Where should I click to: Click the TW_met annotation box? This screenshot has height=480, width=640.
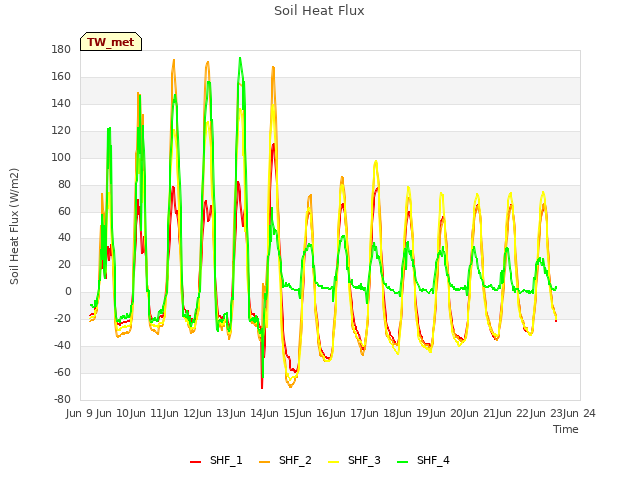tap(111, 42)
